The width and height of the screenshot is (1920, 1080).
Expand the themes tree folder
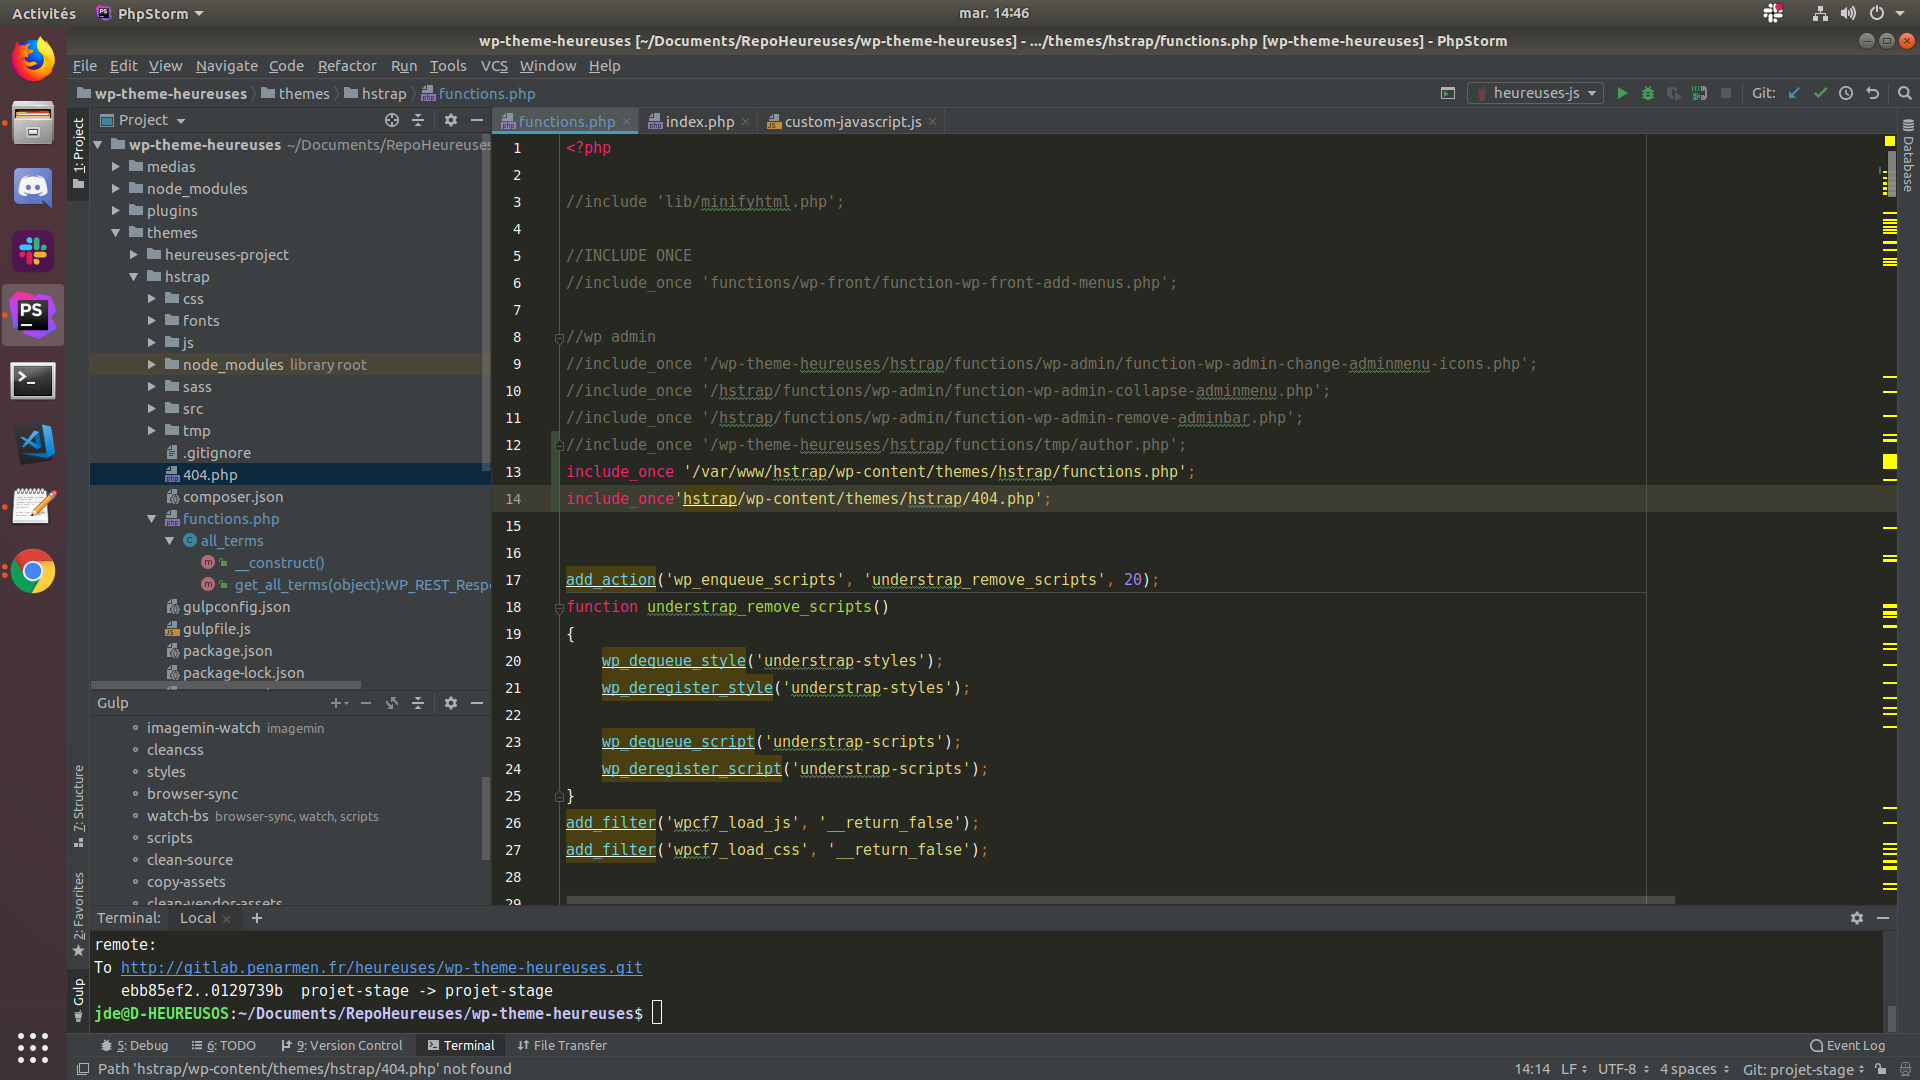click(117, 232)
